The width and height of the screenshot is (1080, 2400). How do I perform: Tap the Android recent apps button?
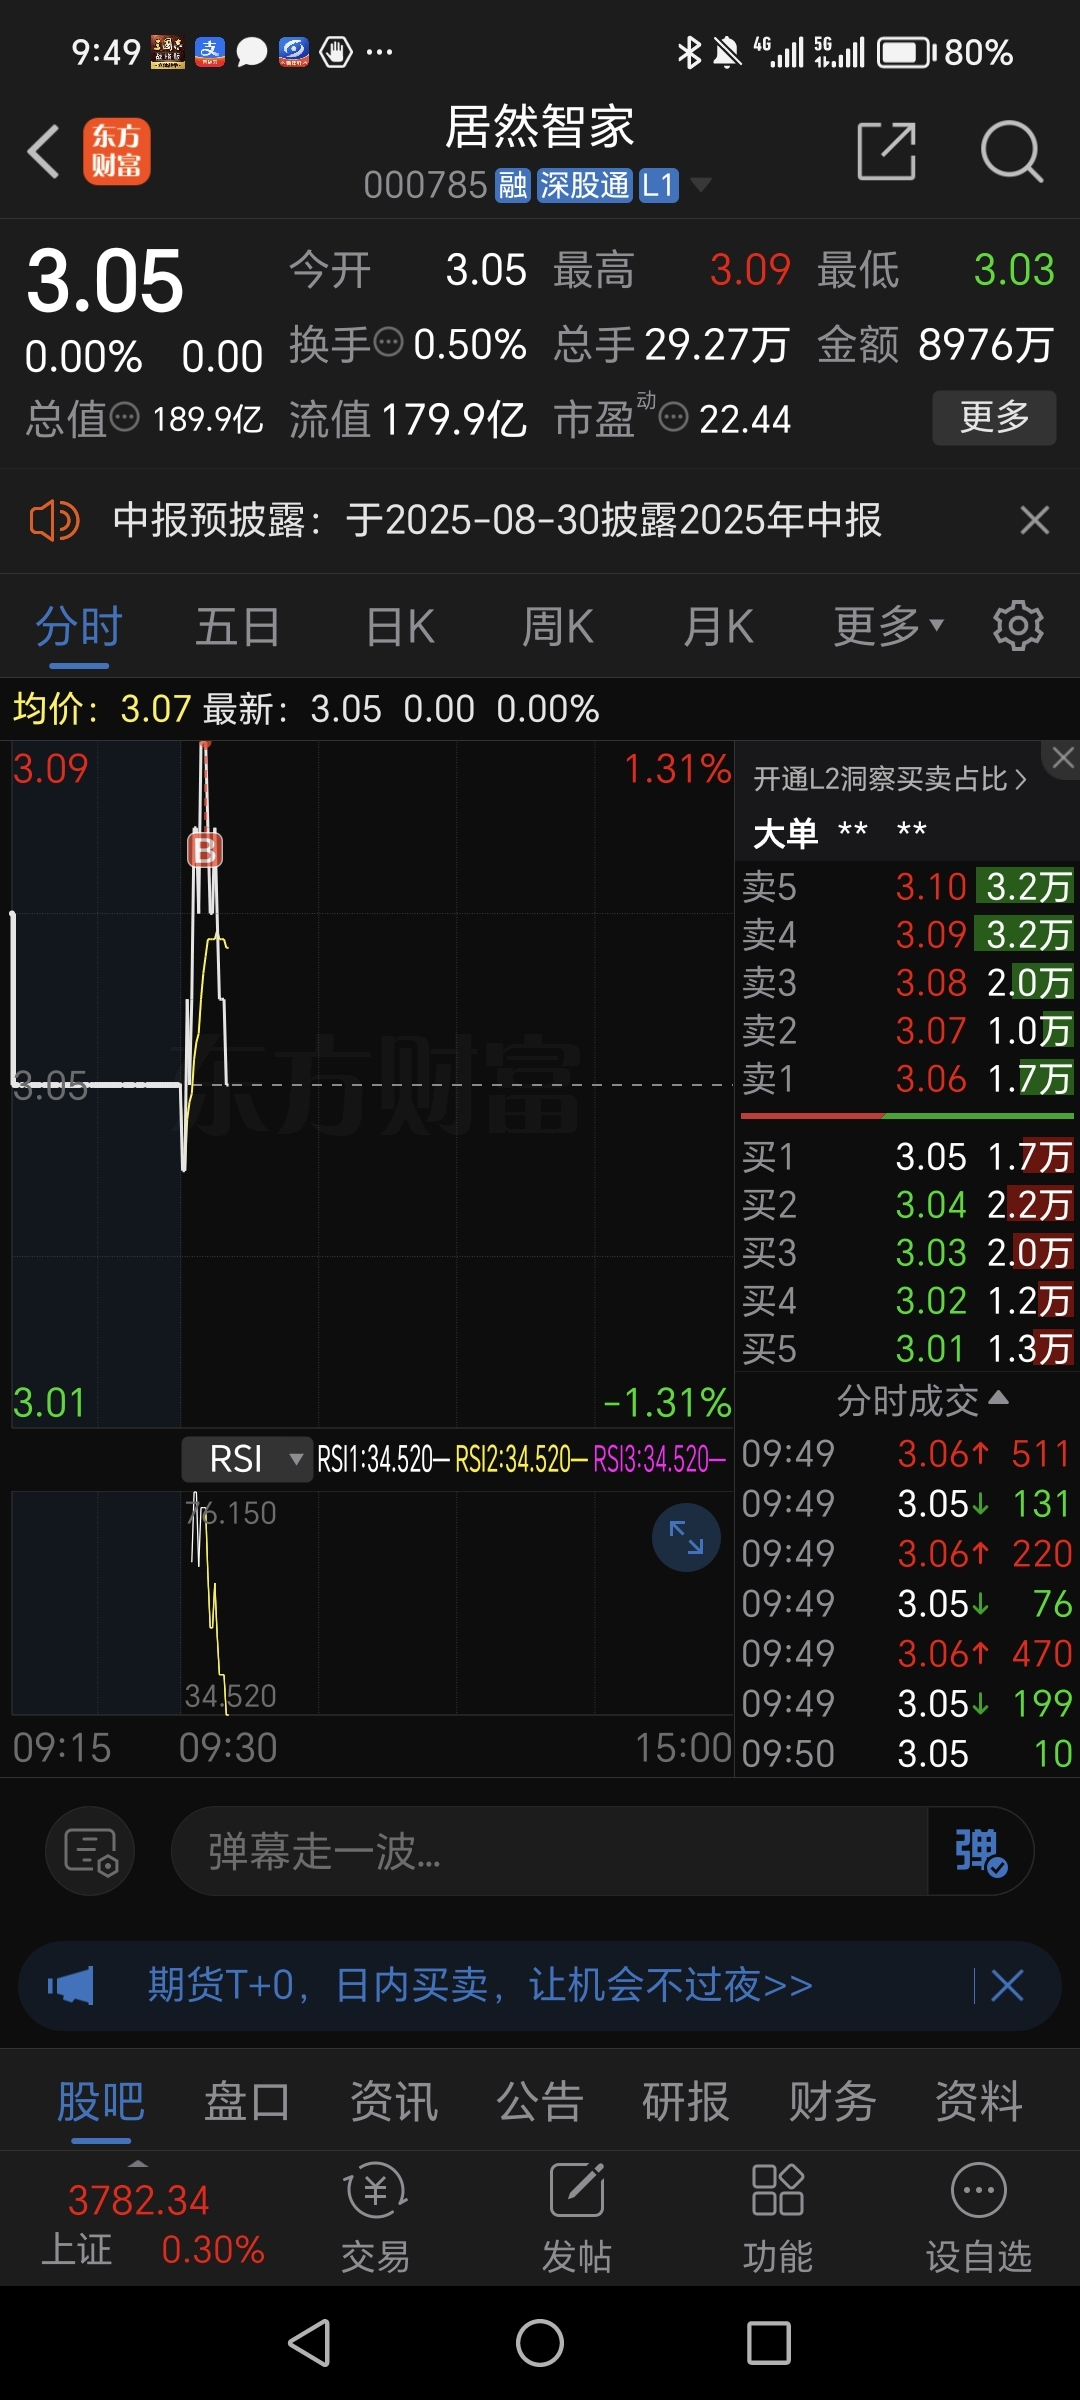[x=769, y=2343]
